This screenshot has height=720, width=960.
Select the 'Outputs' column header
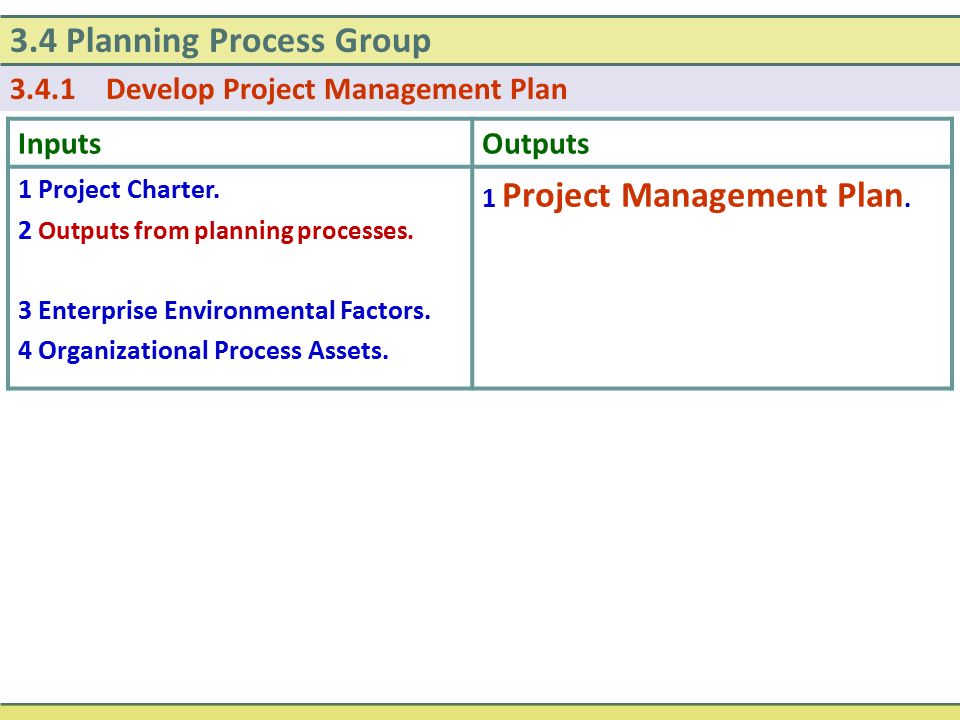(x=535, y=144)
